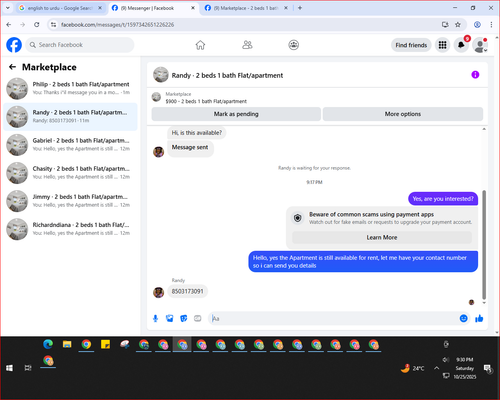Open Chasity's conversation in list

pyautogui.click(x=70, y=173)
